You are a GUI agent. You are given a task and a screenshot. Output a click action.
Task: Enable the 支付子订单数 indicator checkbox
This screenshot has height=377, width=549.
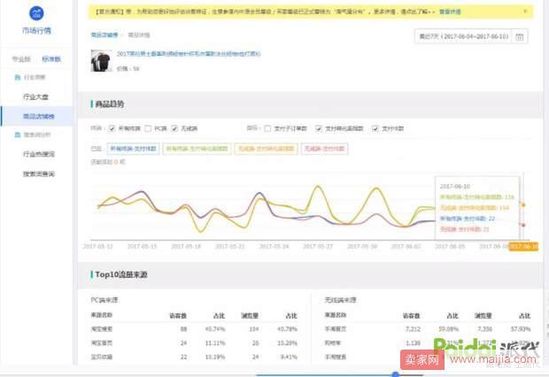(267, 128)
